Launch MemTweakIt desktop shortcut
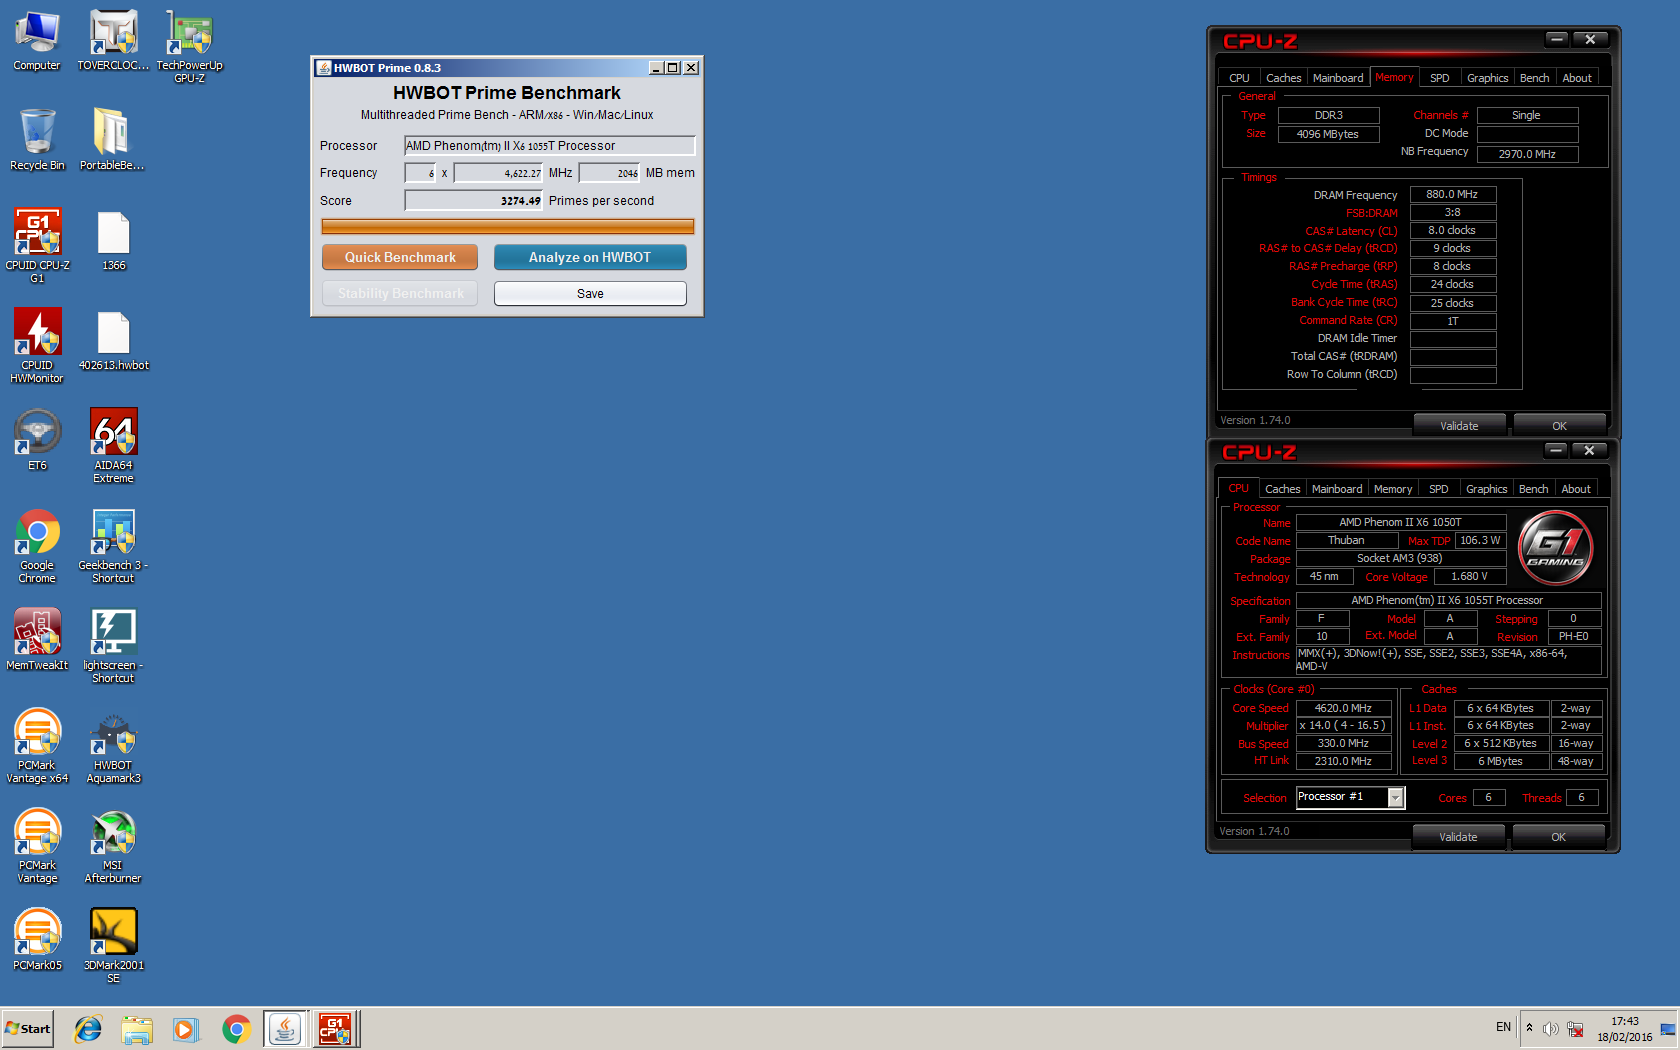The height and width of the screenshot is (1050, 1680). (x=37, y=640)
